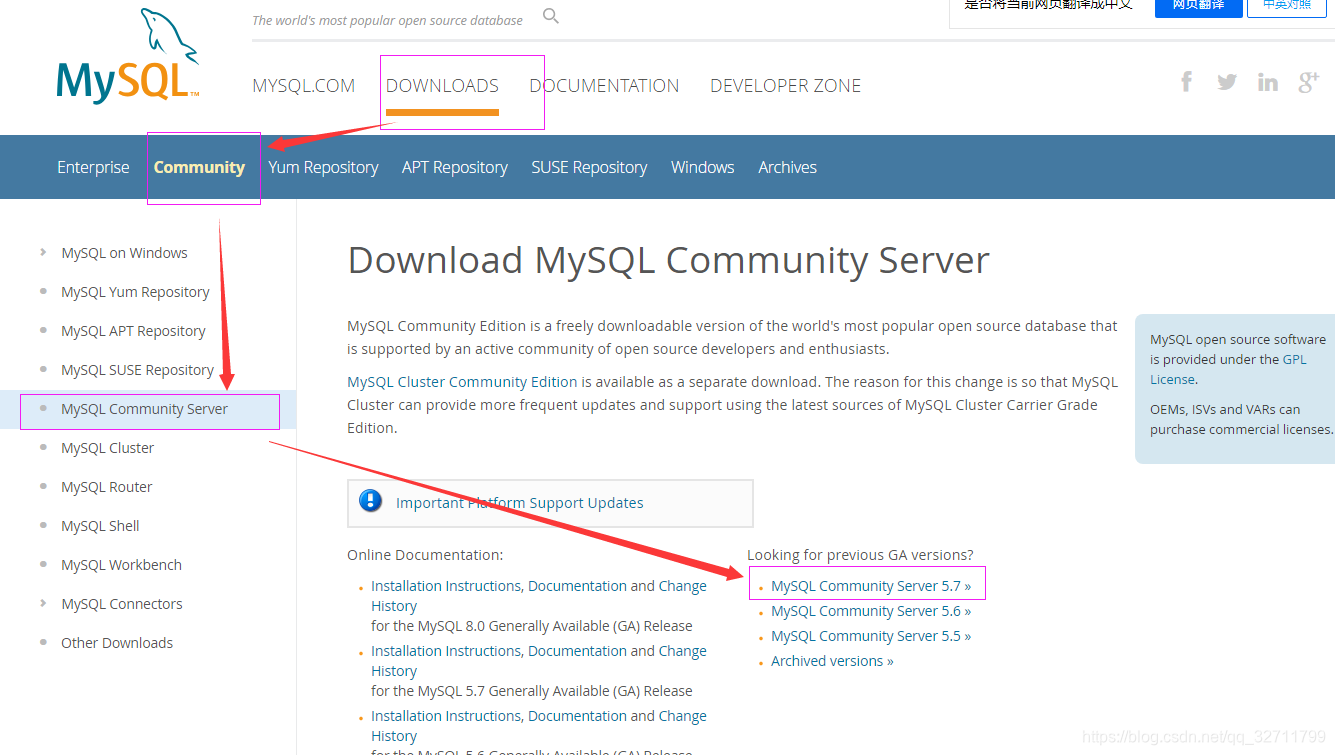Click the Download MySQL Community Server heading

pyautogui.click(x=668, y=260)
